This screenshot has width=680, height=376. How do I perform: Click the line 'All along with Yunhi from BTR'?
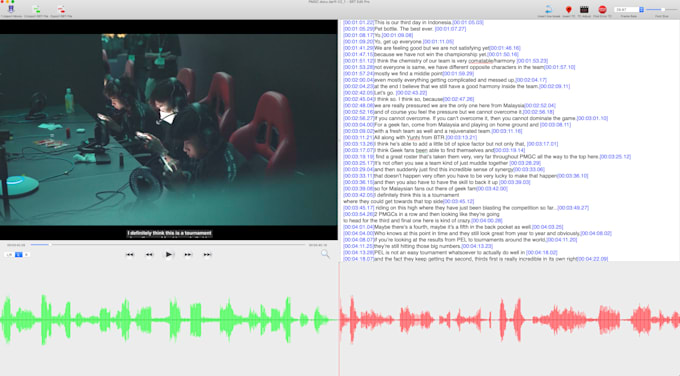pos(410,137)
